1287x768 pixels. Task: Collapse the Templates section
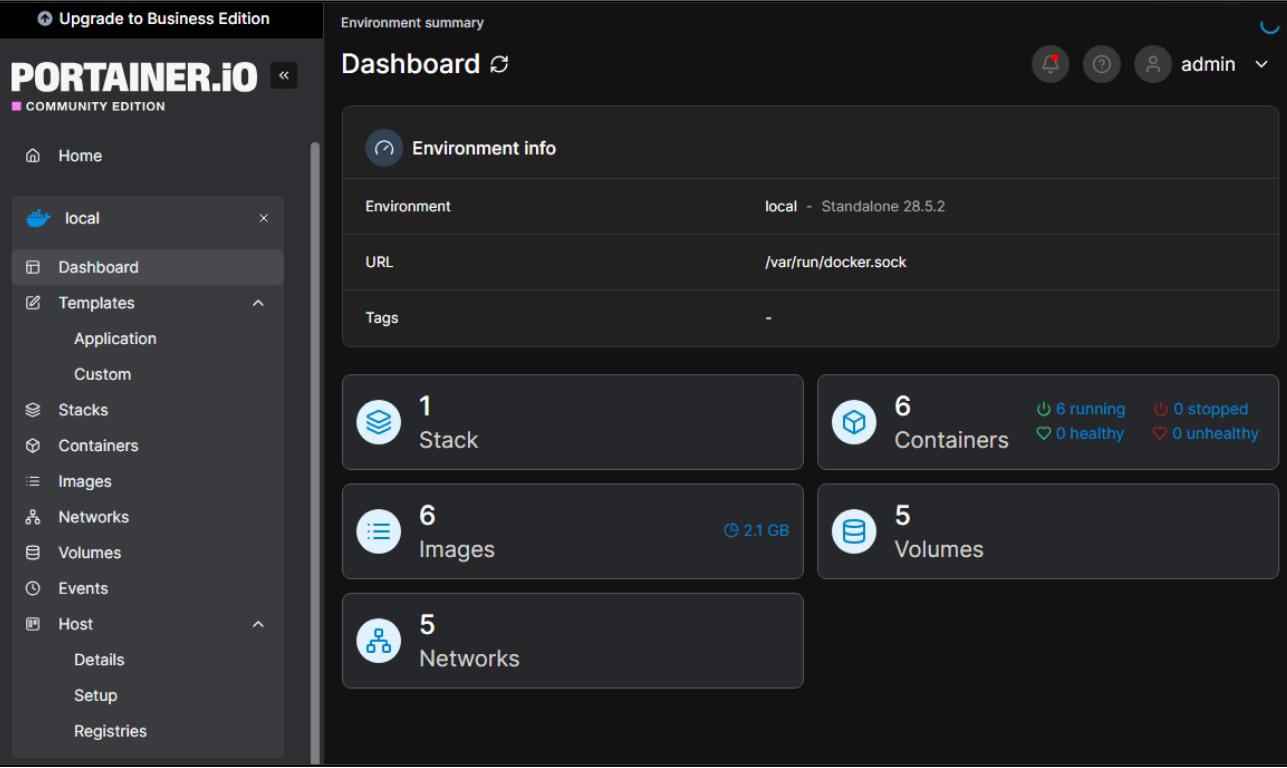[257, 302]
